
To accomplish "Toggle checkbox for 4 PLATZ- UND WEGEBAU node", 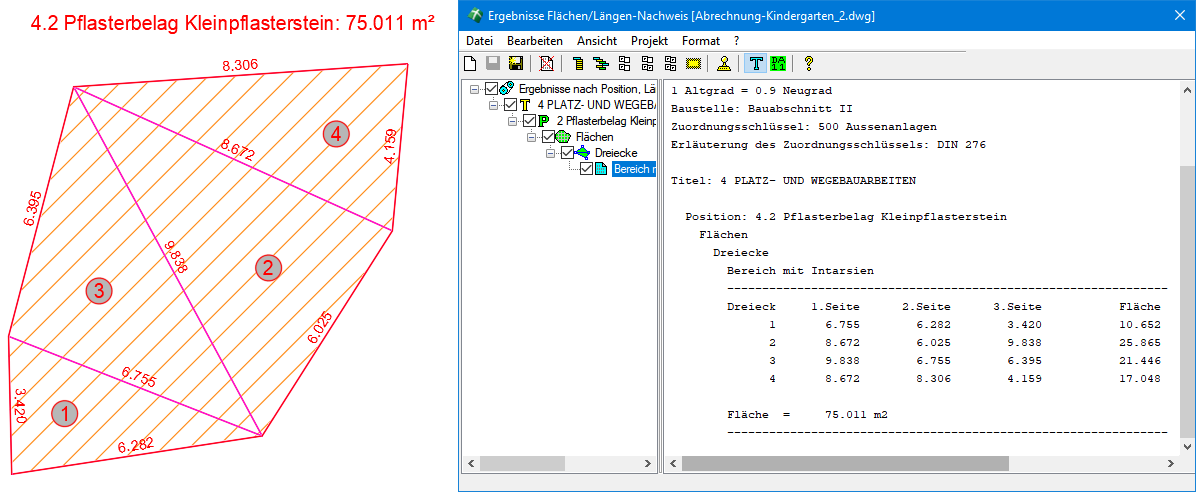I will 511,105.
